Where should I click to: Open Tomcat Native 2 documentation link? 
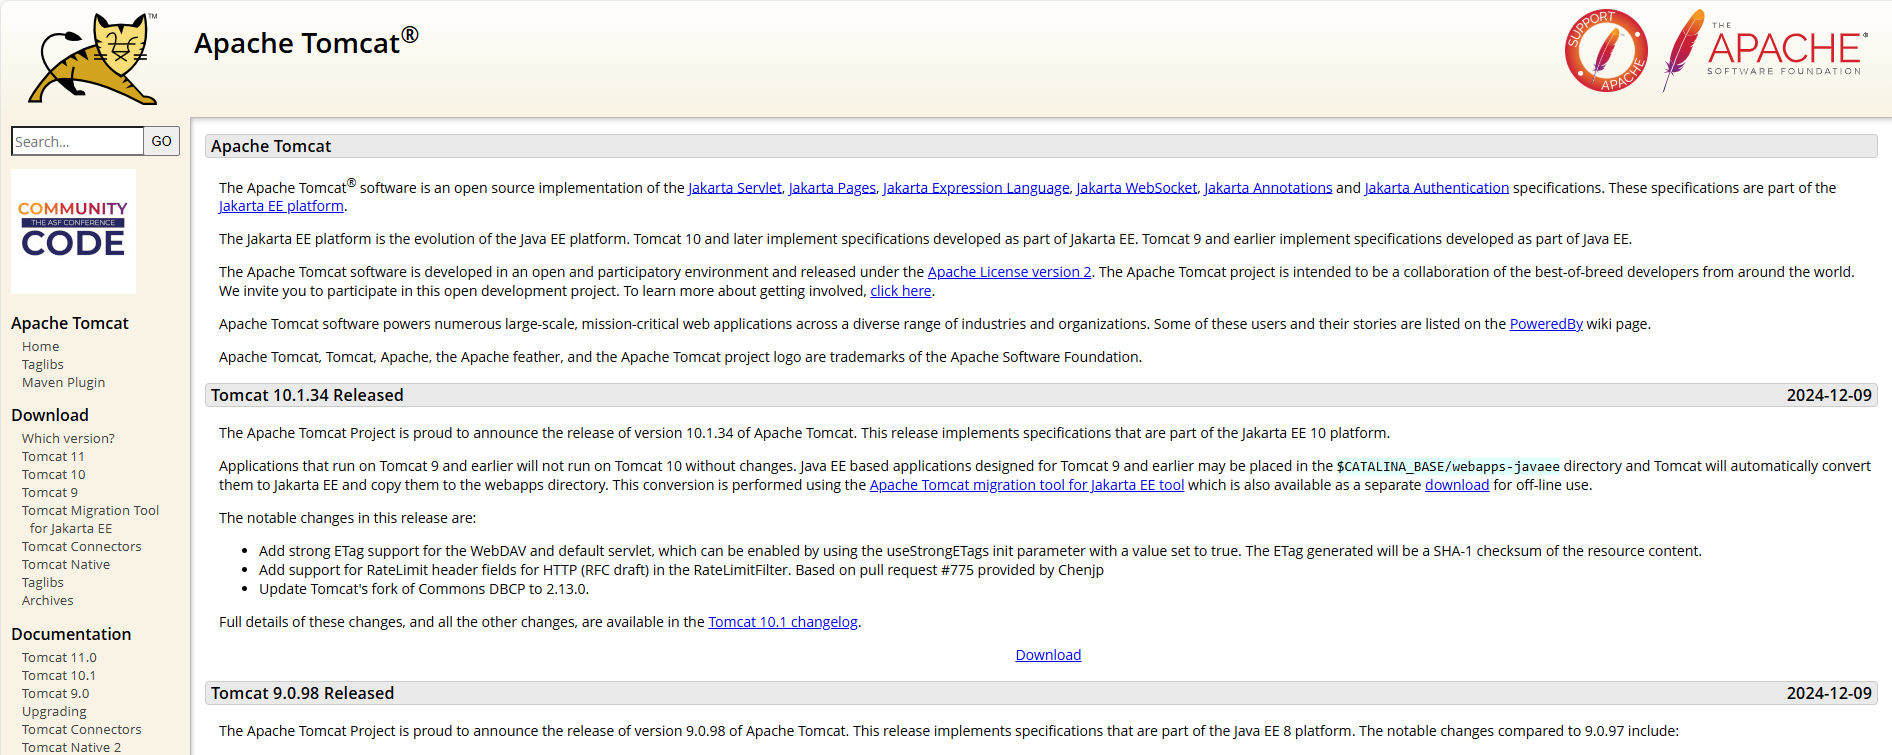point(71,747)
